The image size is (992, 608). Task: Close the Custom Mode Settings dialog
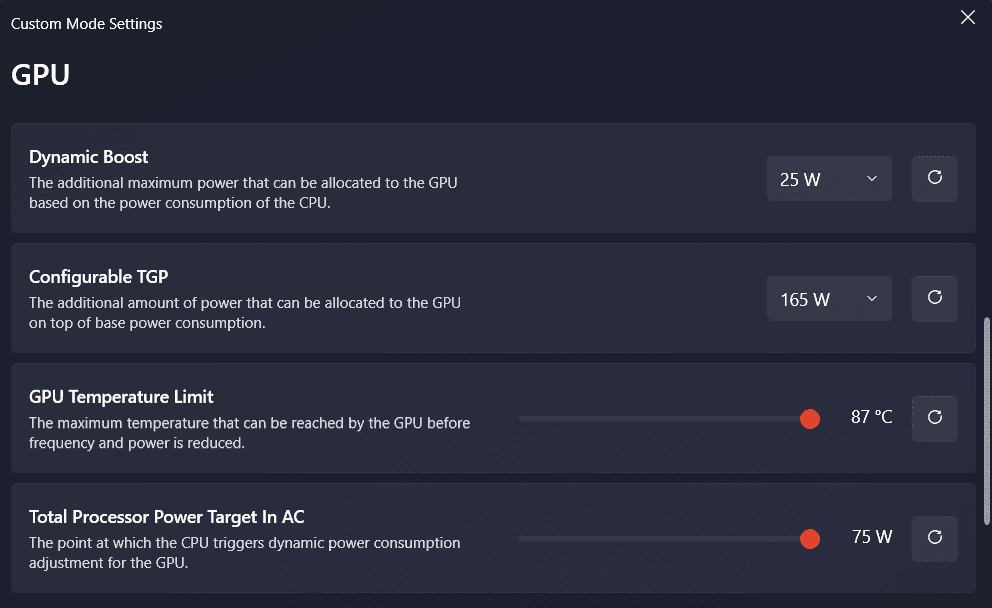point(967,18)
